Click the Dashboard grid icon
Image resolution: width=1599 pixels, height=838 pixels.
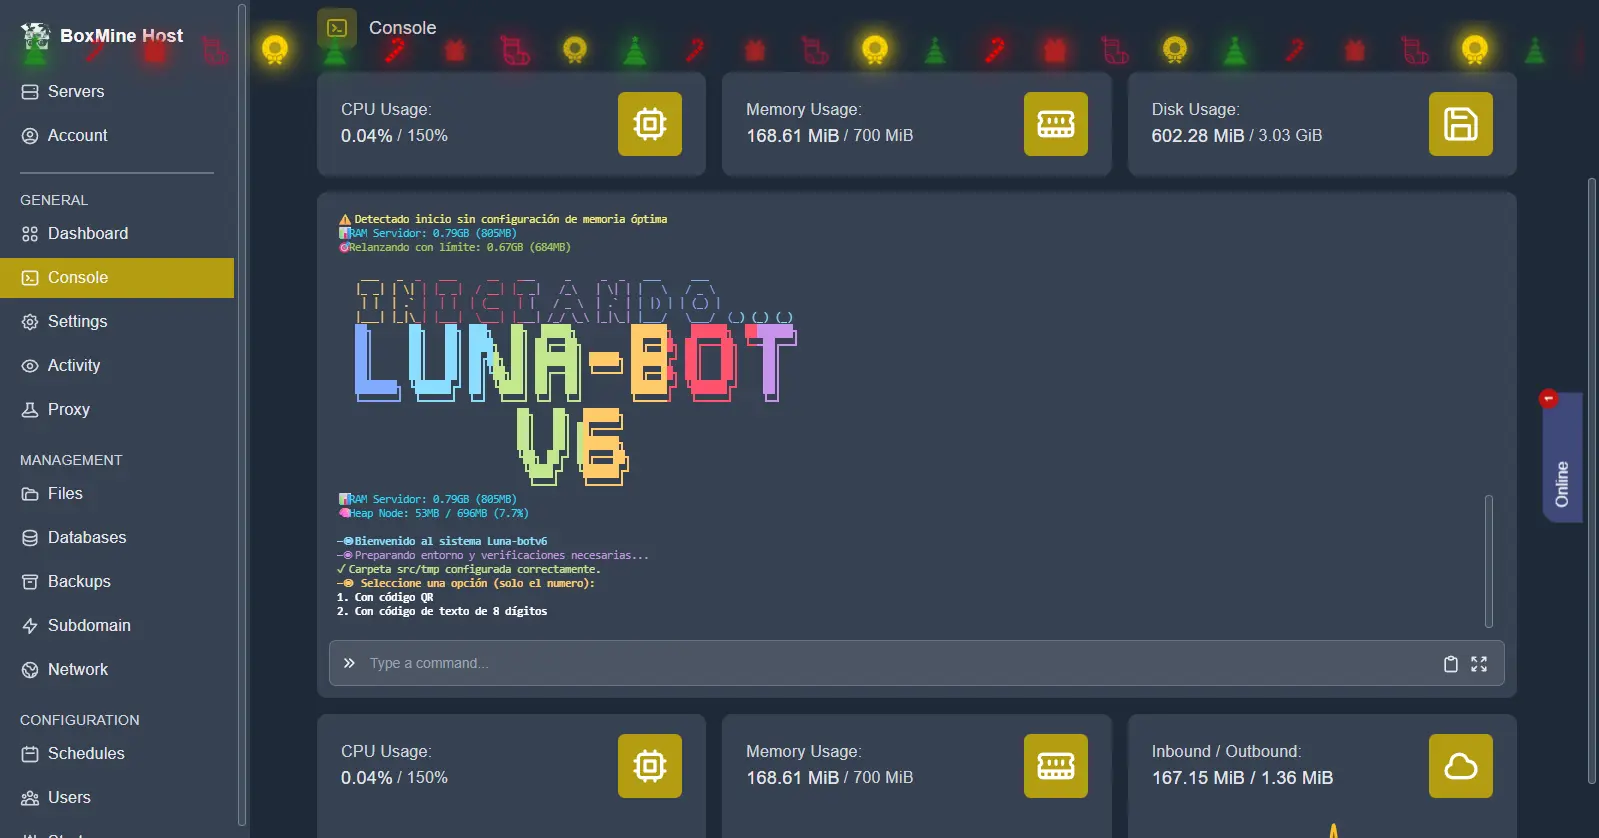[x=30, y=233]
